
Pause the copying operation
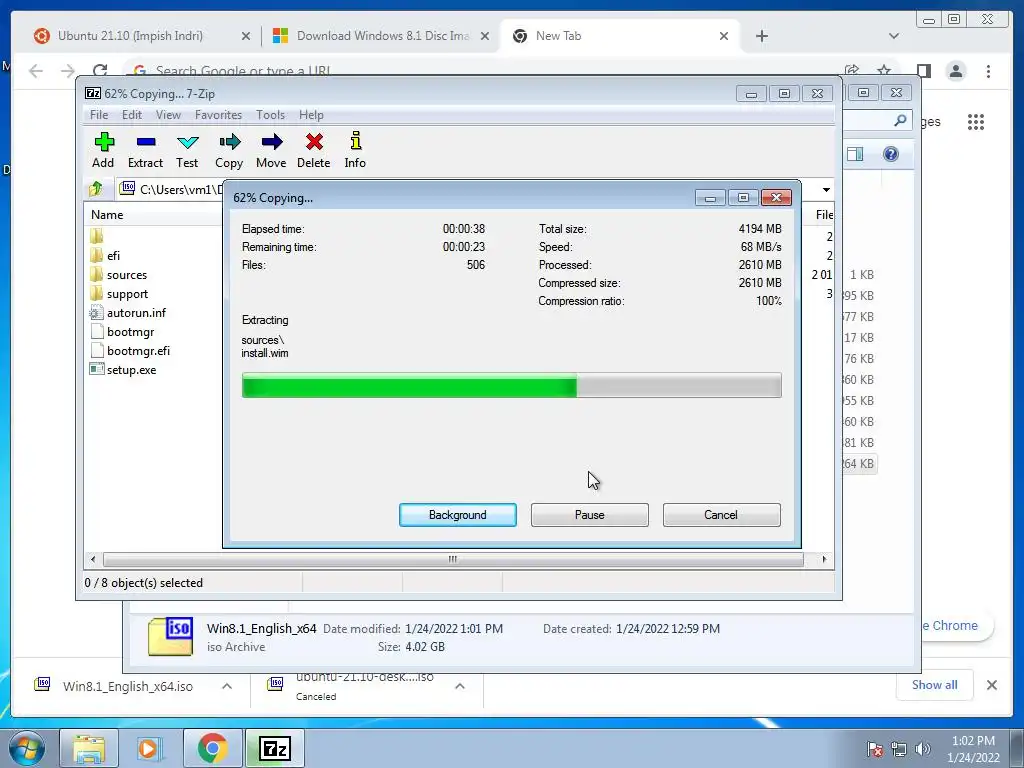pyautogui.click(x=590, y=515)
